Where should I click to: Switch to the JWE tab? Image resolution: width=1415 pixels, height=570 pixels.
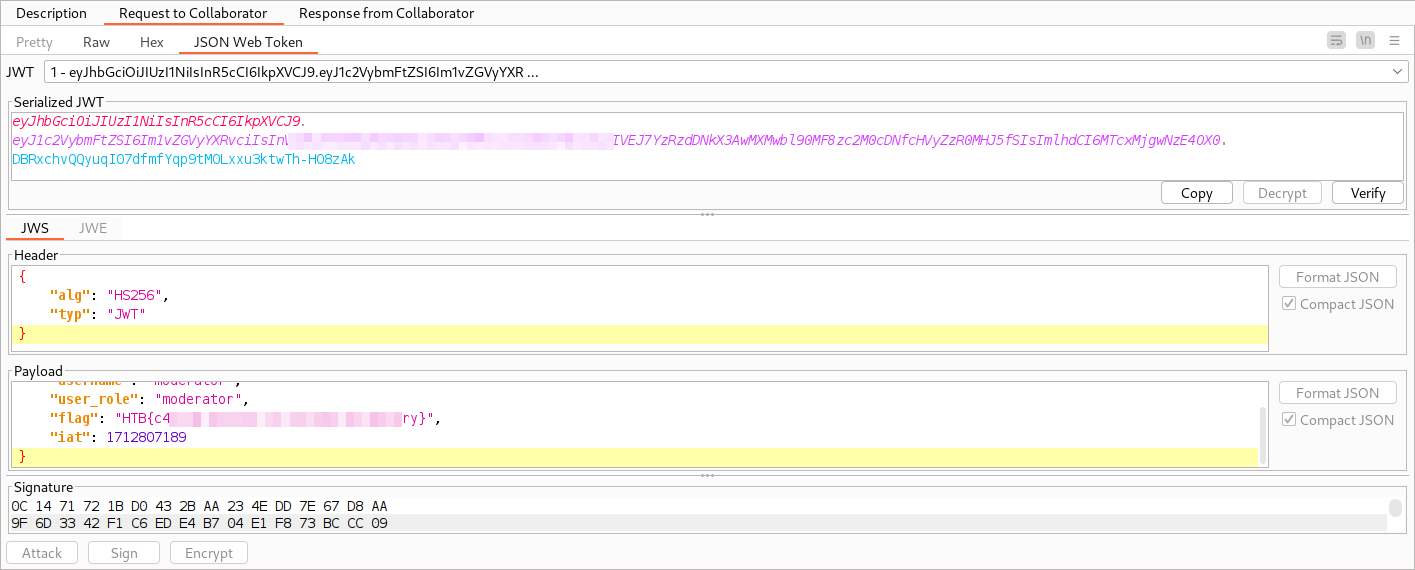[x=93, y=228]
